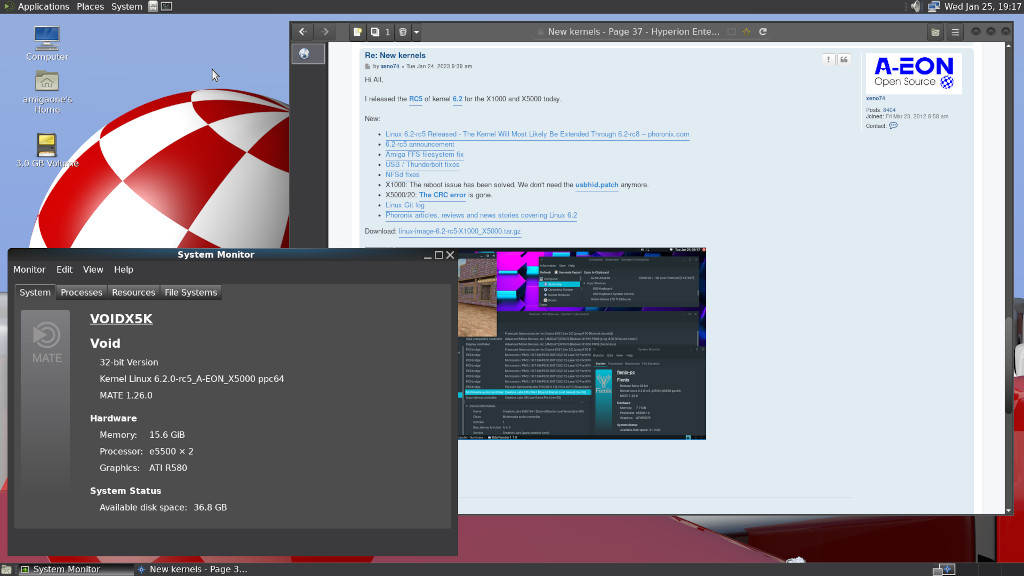Select the 3.0 GB Volume desktop icon
The image size is (1024, 576).
pyautogui.click(x=47, y=150)
